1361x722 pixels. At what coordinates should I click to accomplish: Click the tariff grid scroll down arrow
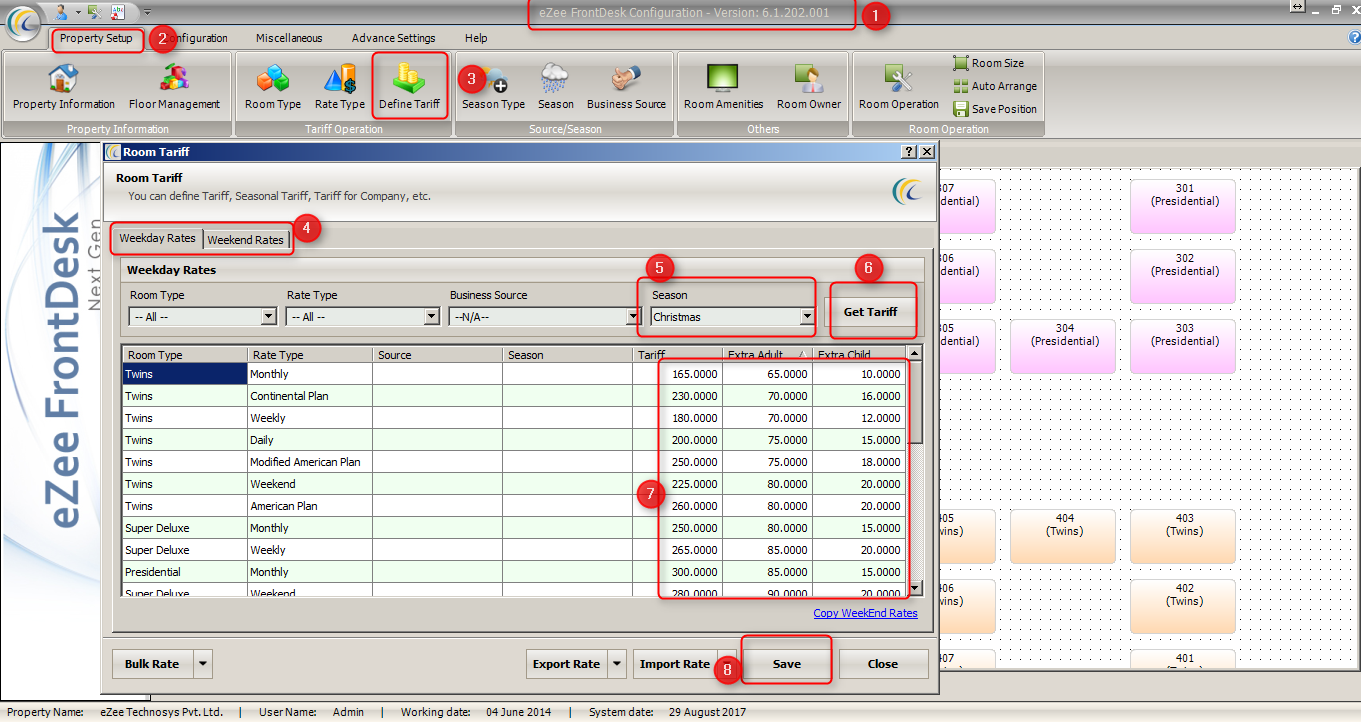915,588
